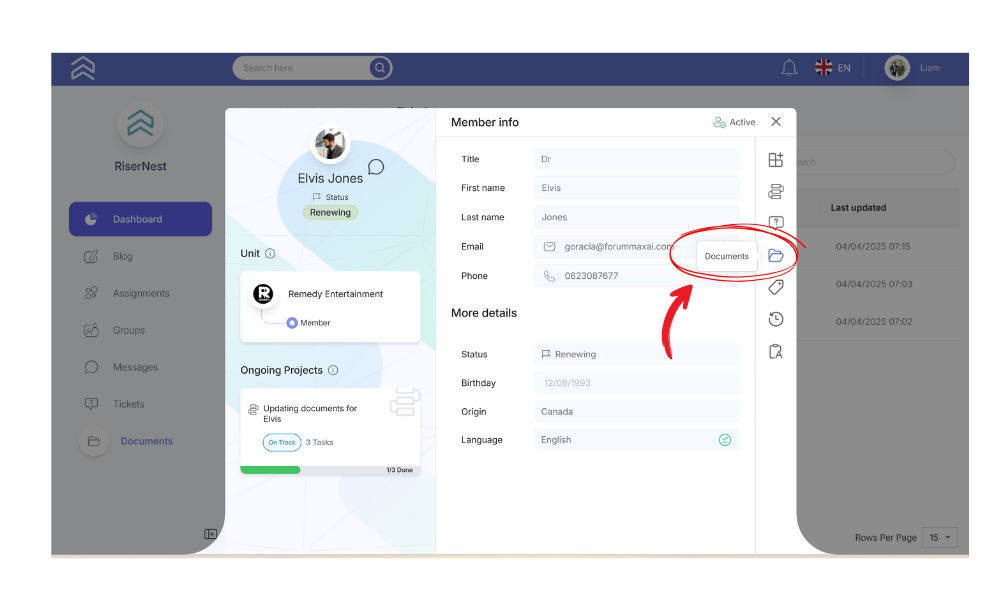Open the tag icon in the member side toolbar
Screen dimensions: 1000x600
pyautogui.click(x=776, y=287)
